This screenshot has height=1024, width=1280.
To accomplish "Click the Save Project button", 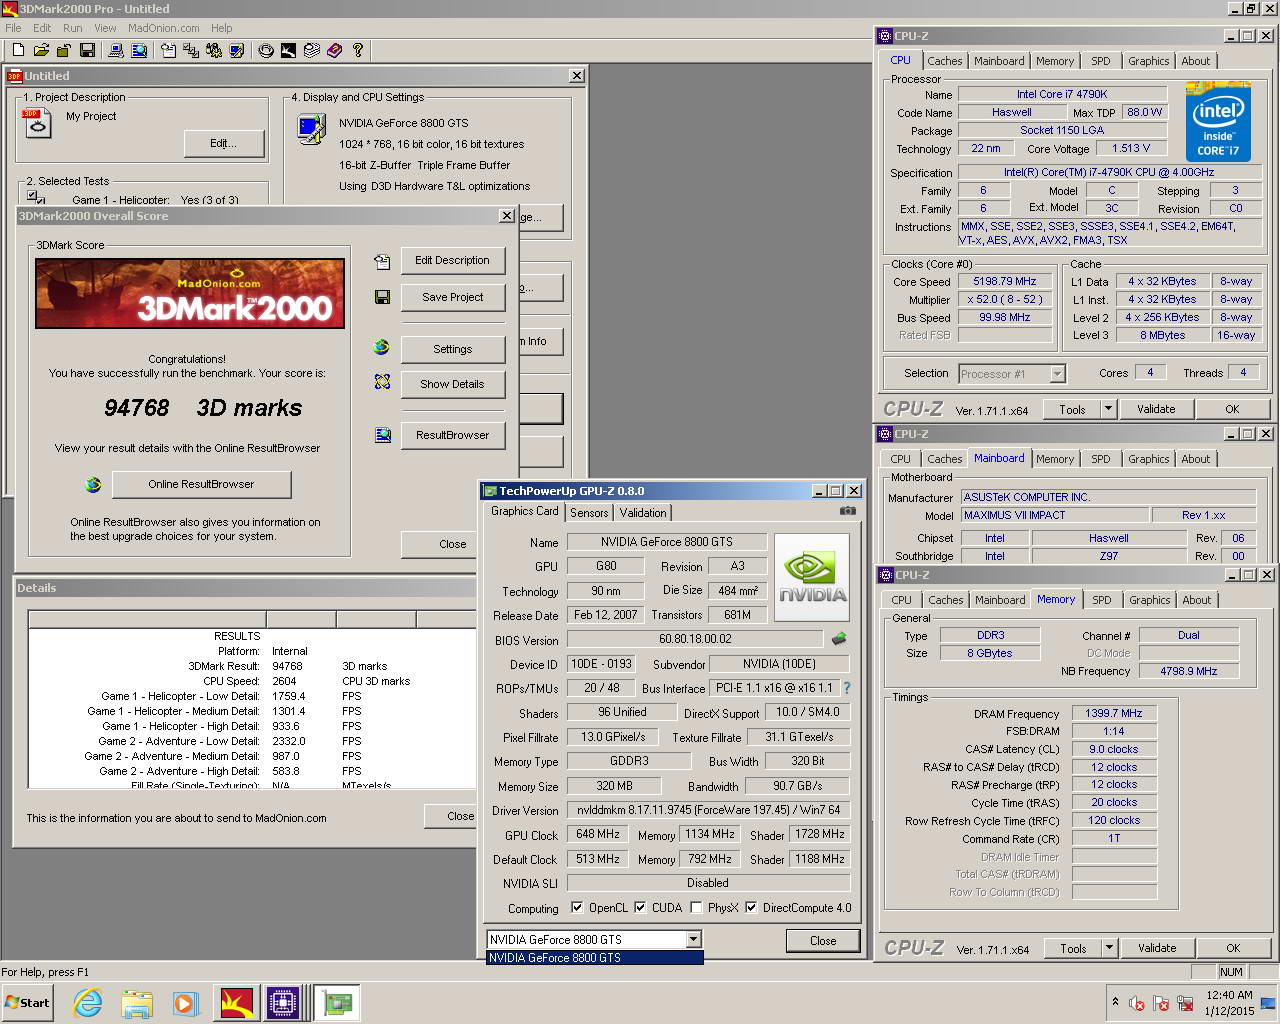I will tap(452, 297).
